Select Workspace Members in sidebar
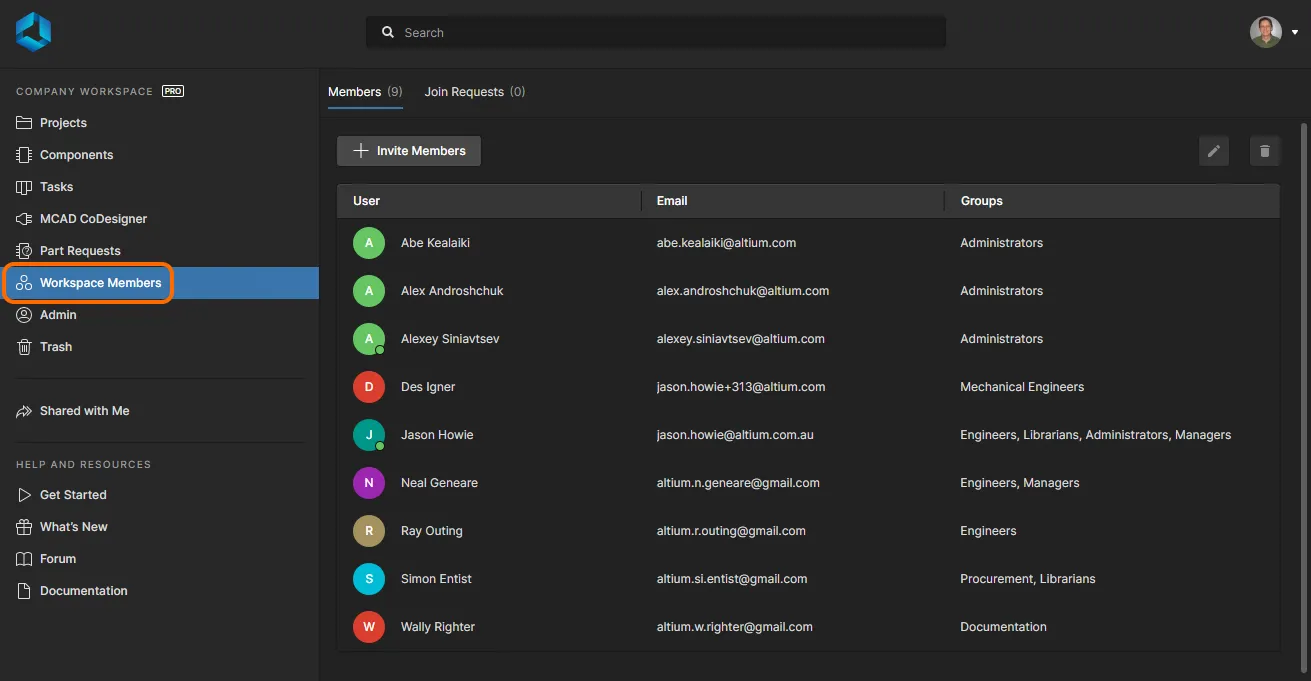 tap(159, 283)
